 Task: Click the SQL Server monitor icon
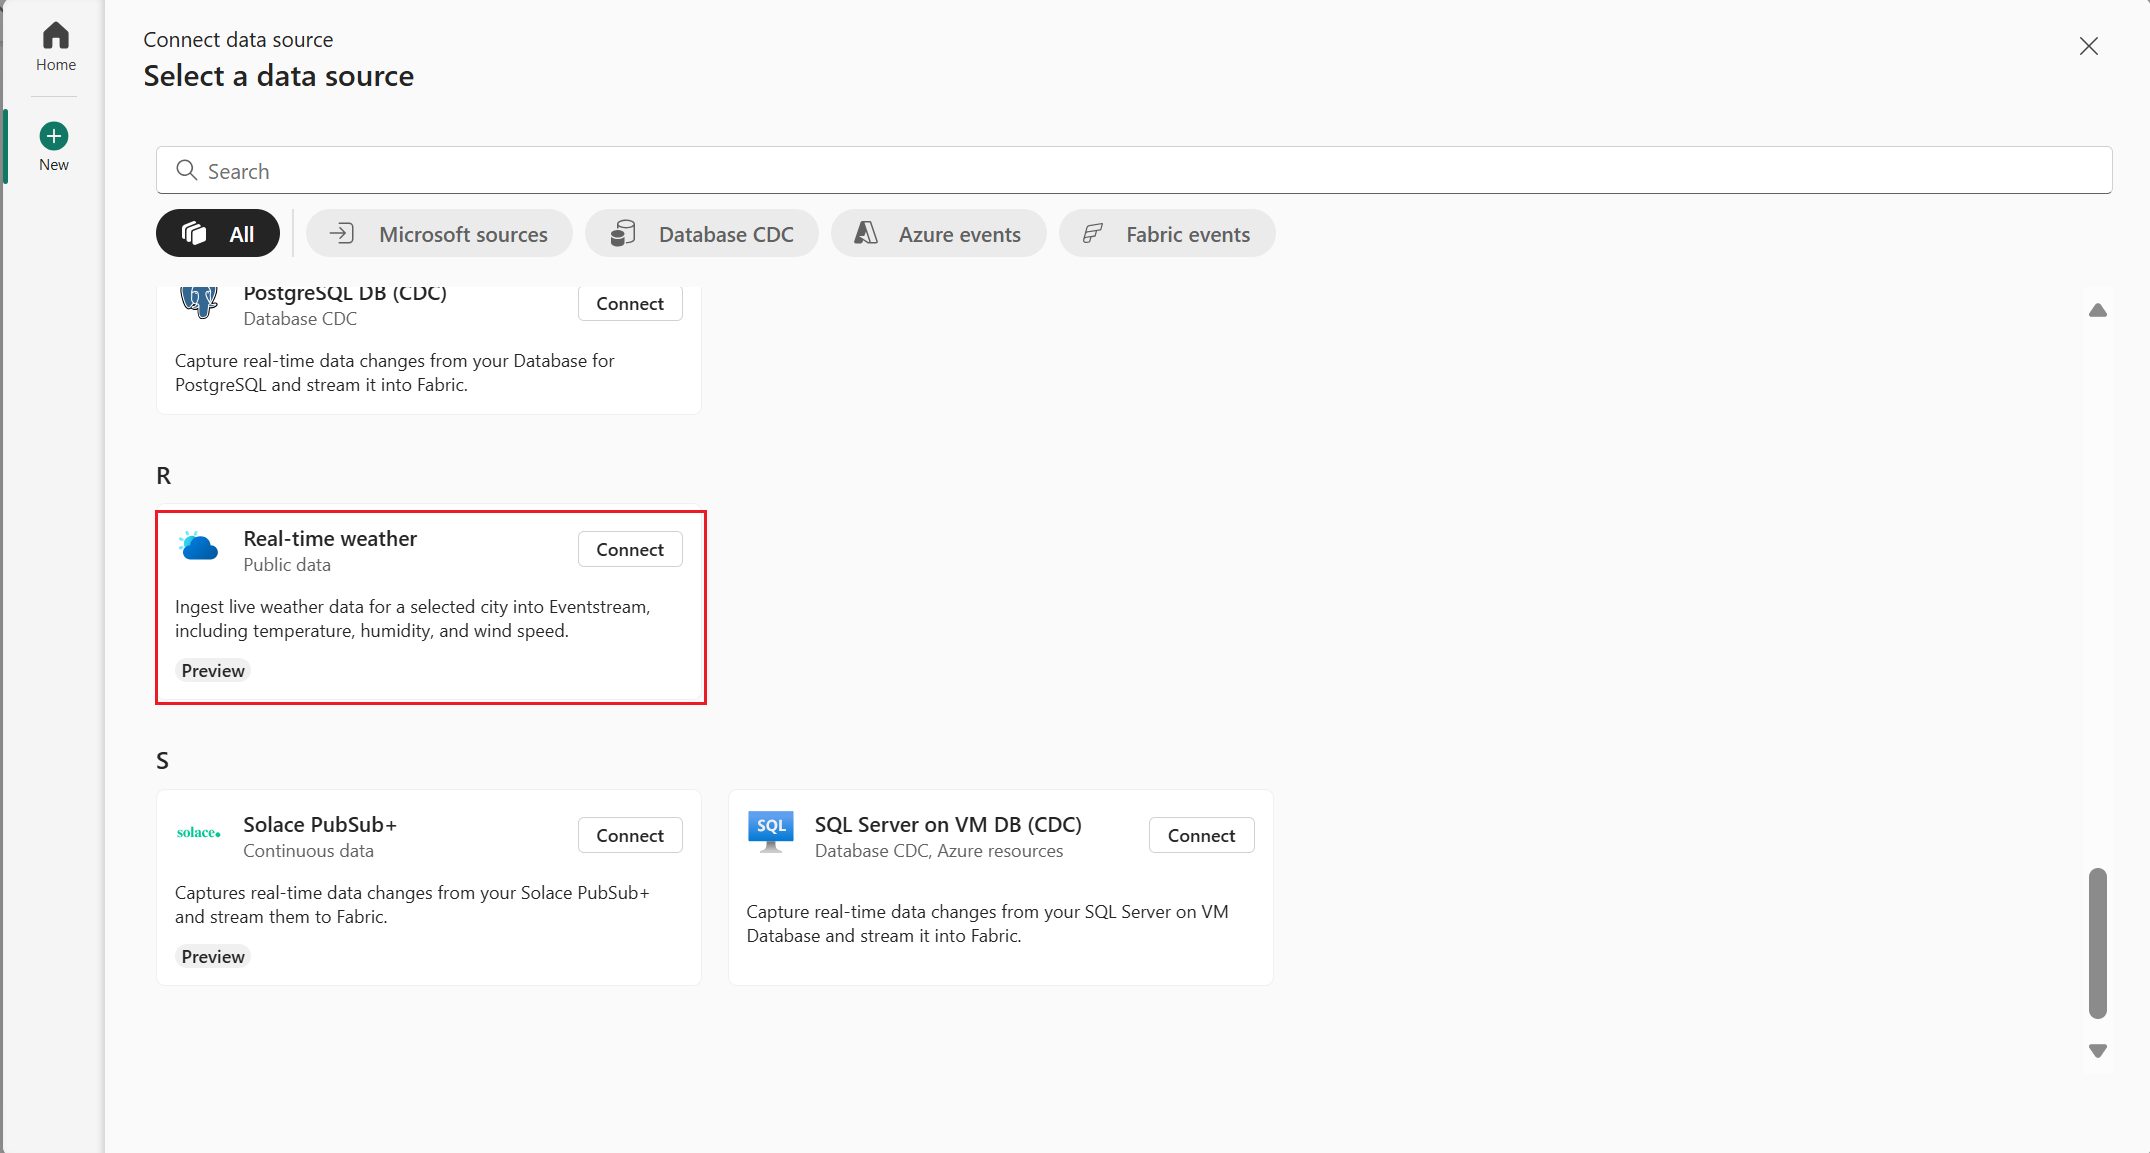click(770, 832)
